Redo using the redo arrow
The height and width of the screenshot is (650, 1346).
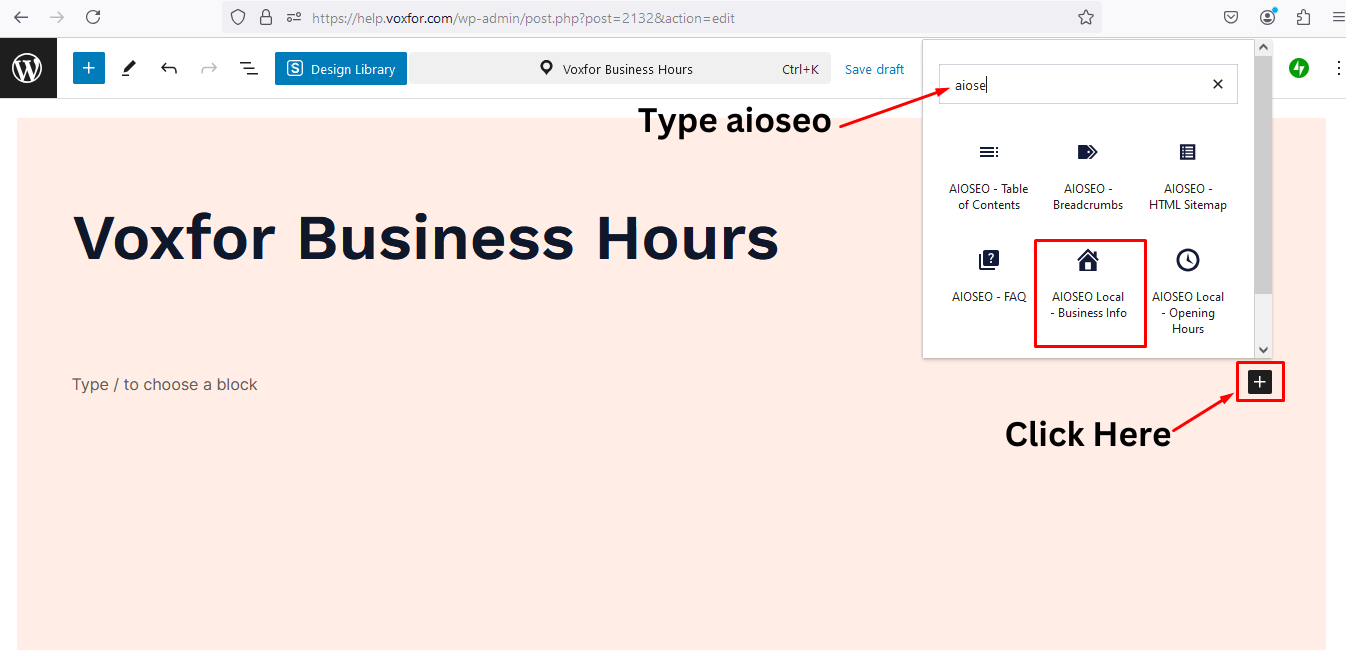click(208, 68)
